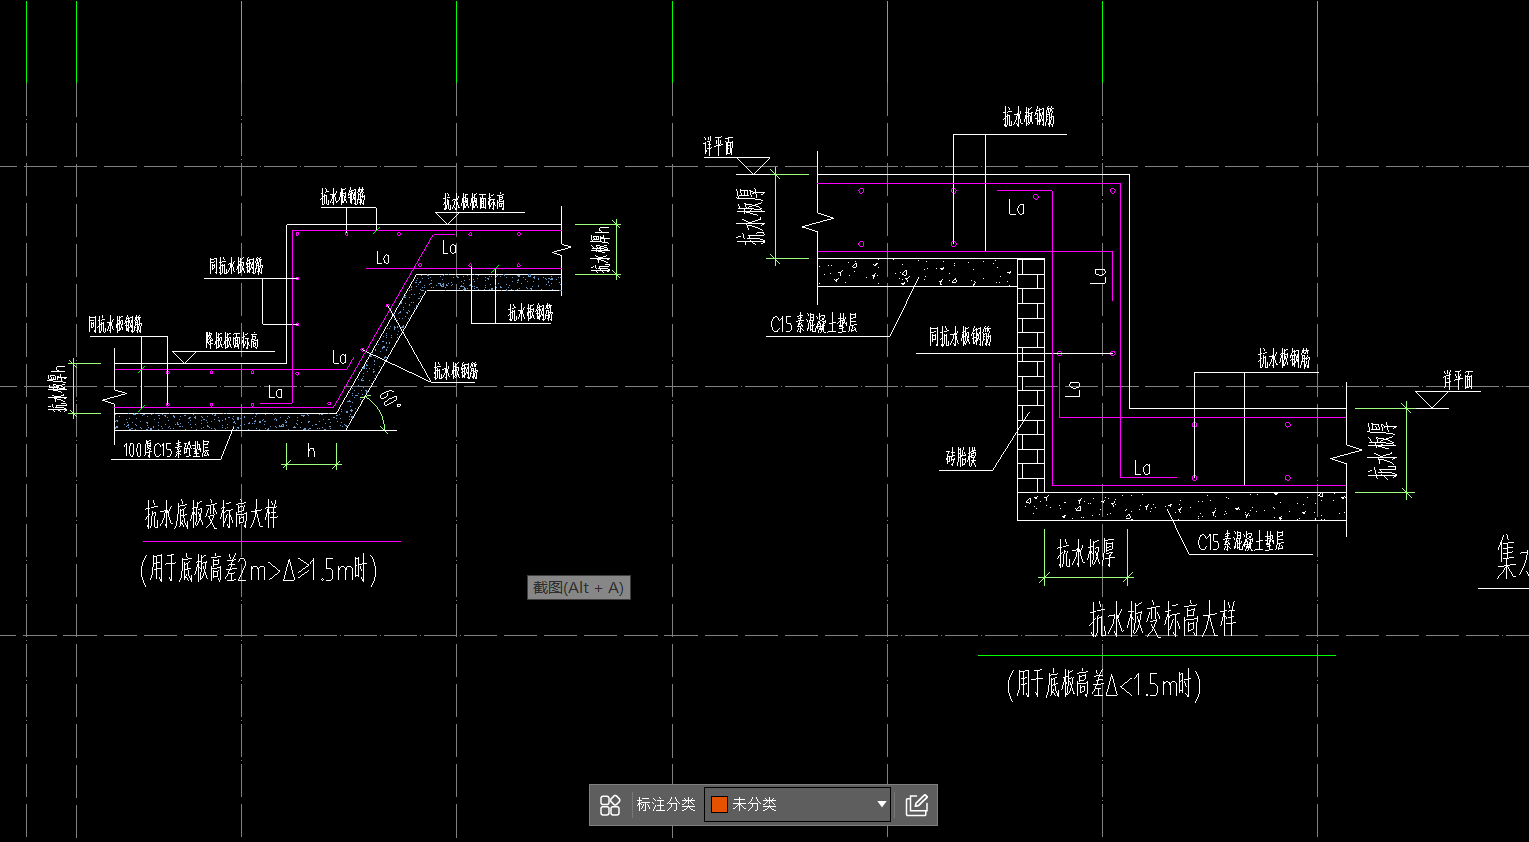1529x842 pixels.
Task: Click the brick wall hatch in right detail
Action: [1031, 375]
